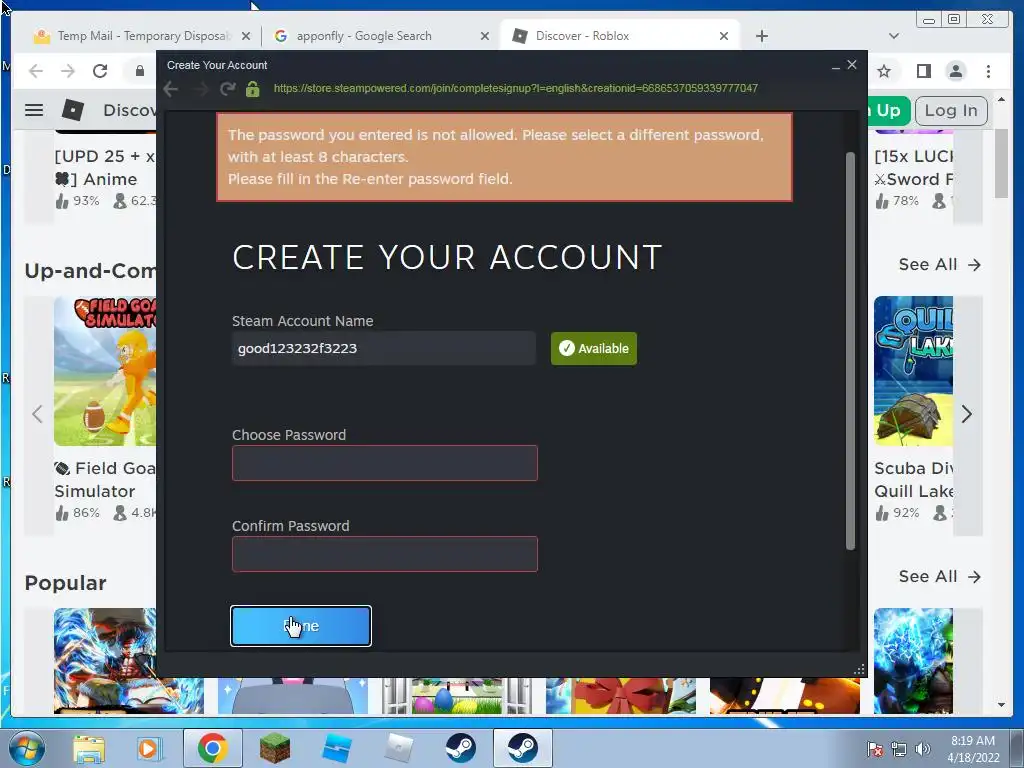Click the Roblox logo icon

(72, 110)
